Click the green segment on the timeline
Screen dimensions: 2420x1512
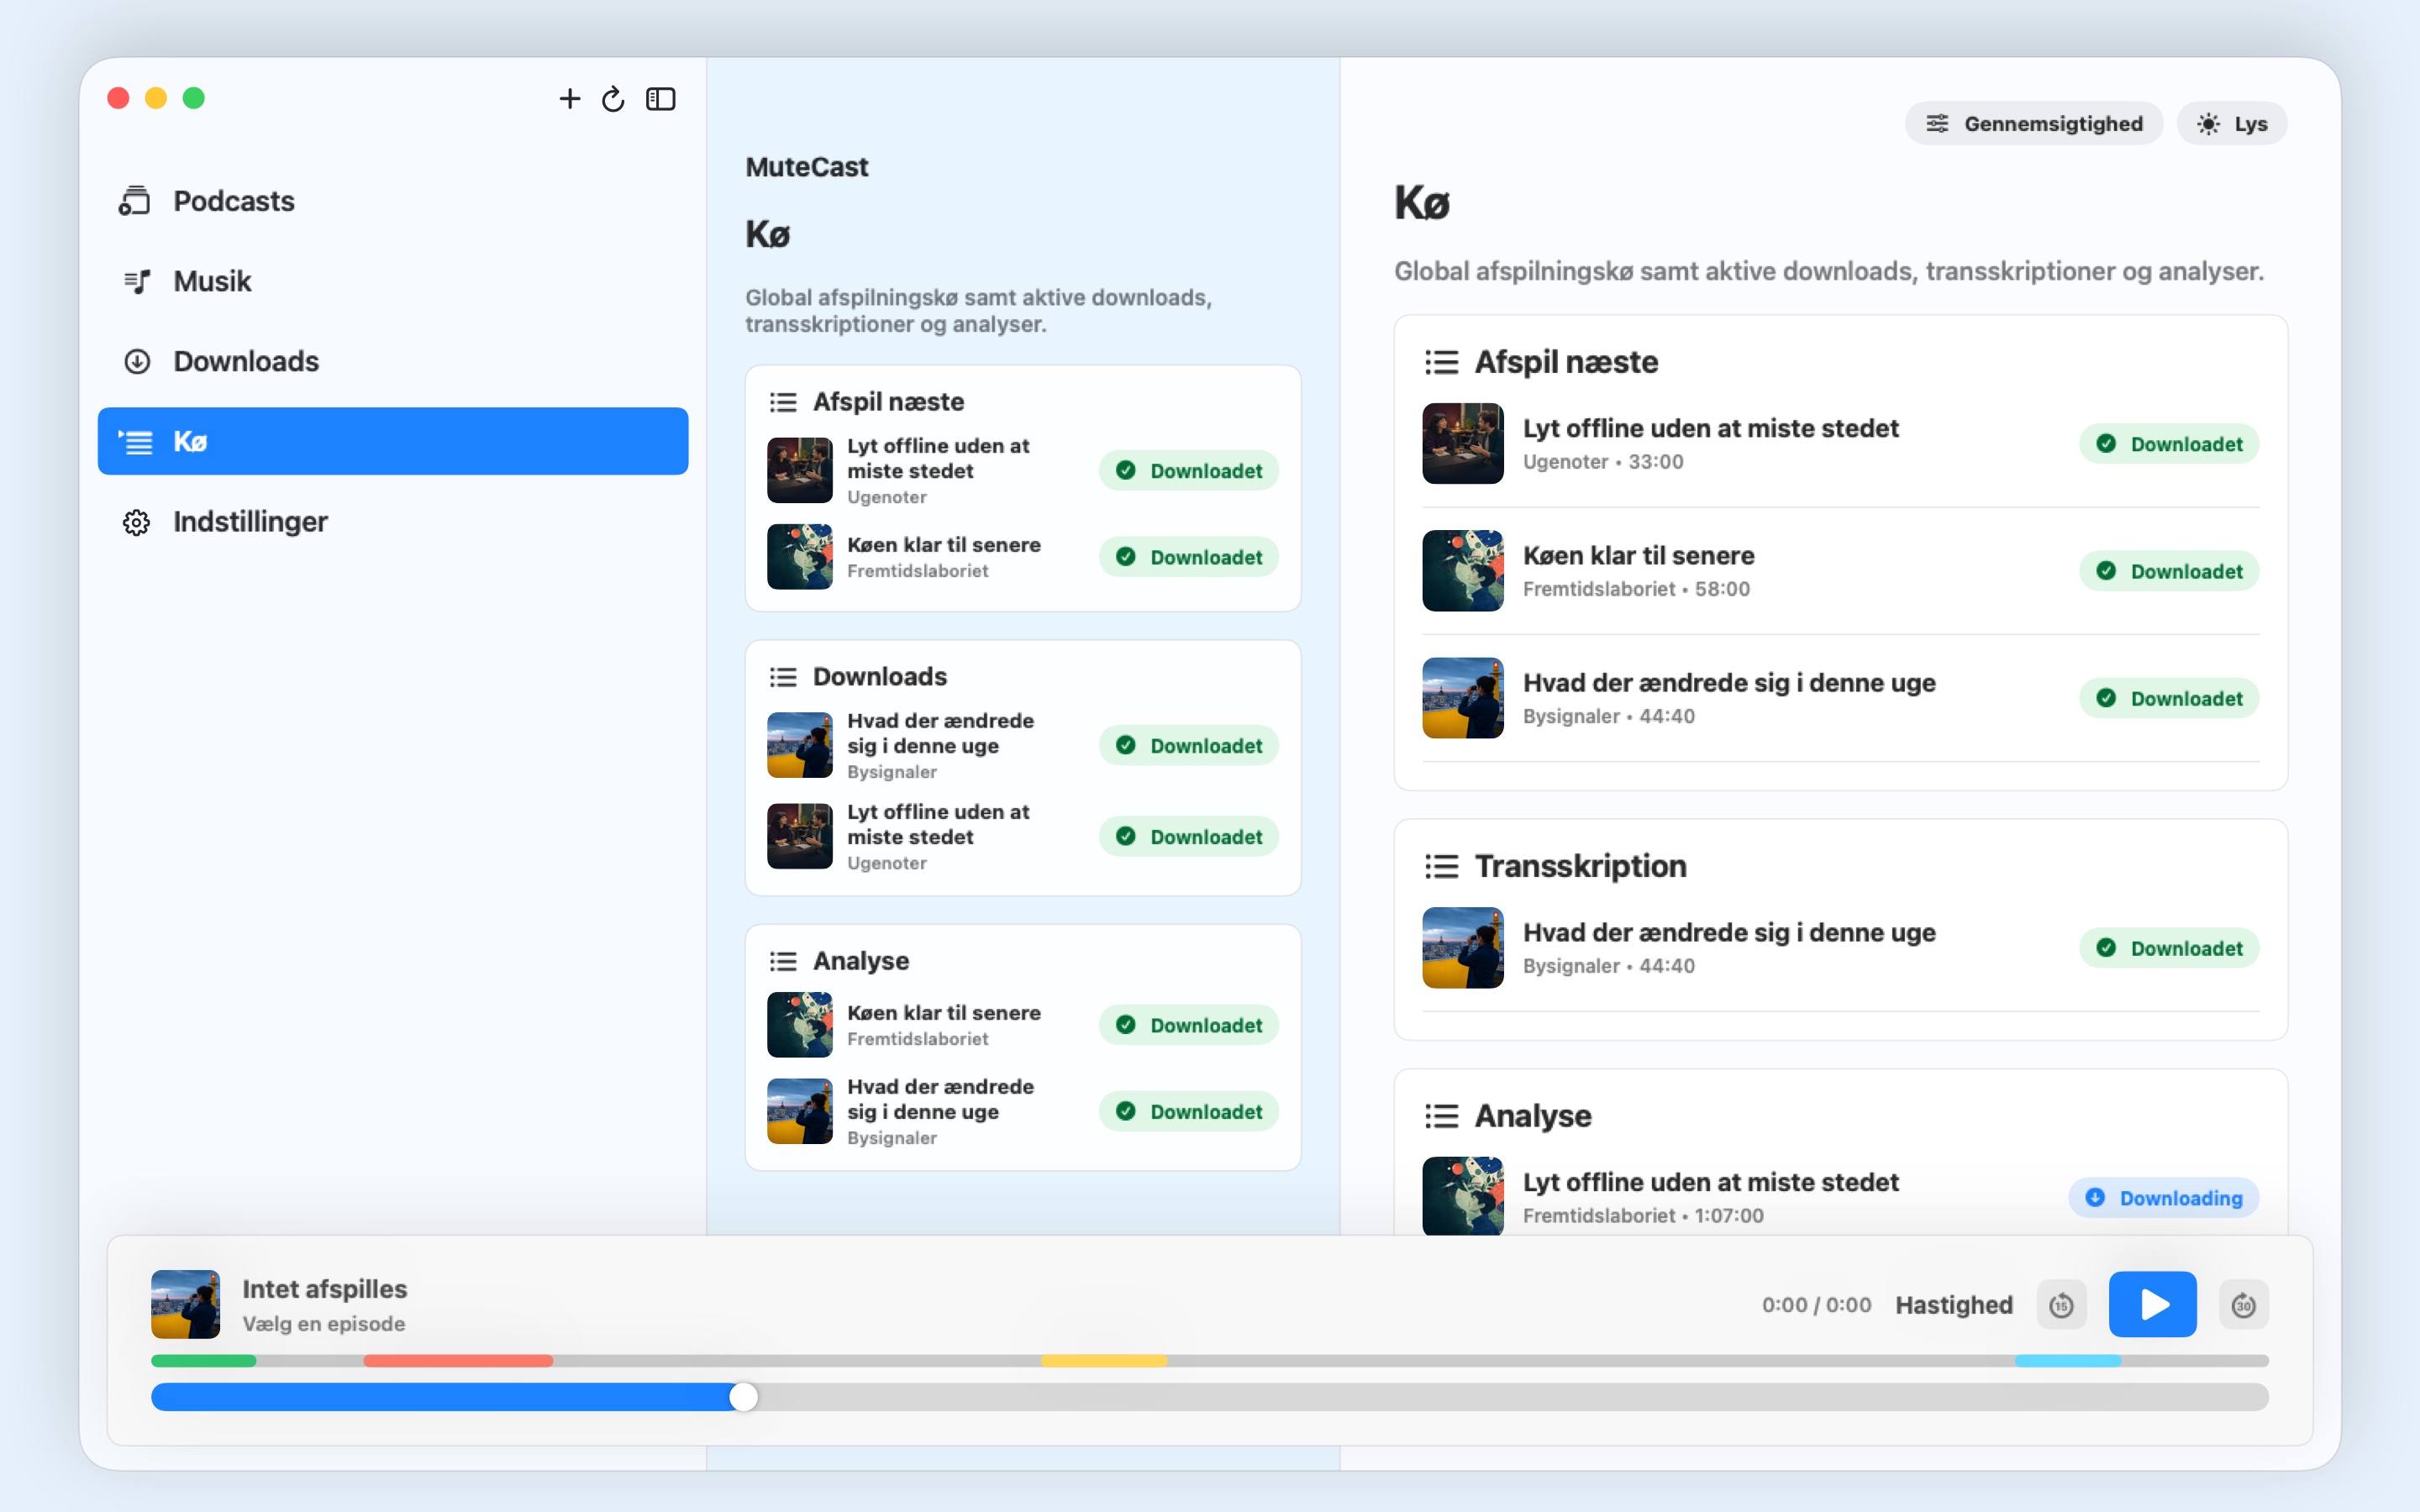point(203,1360)
